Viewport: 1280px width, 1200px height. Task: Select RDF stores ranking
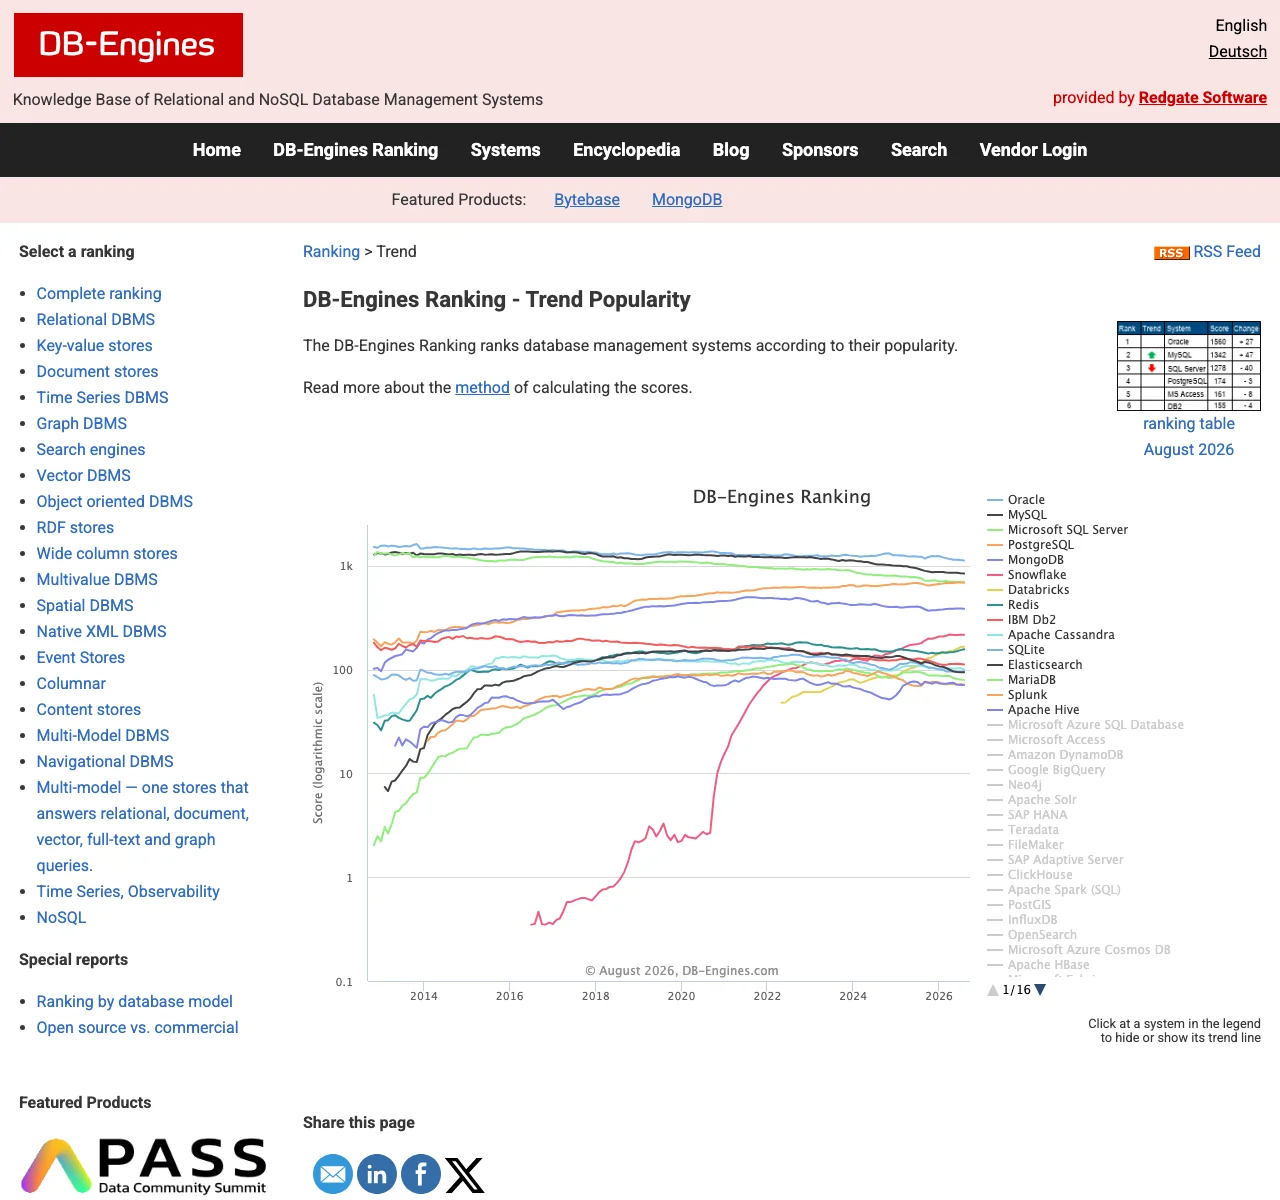click(75, 528)
